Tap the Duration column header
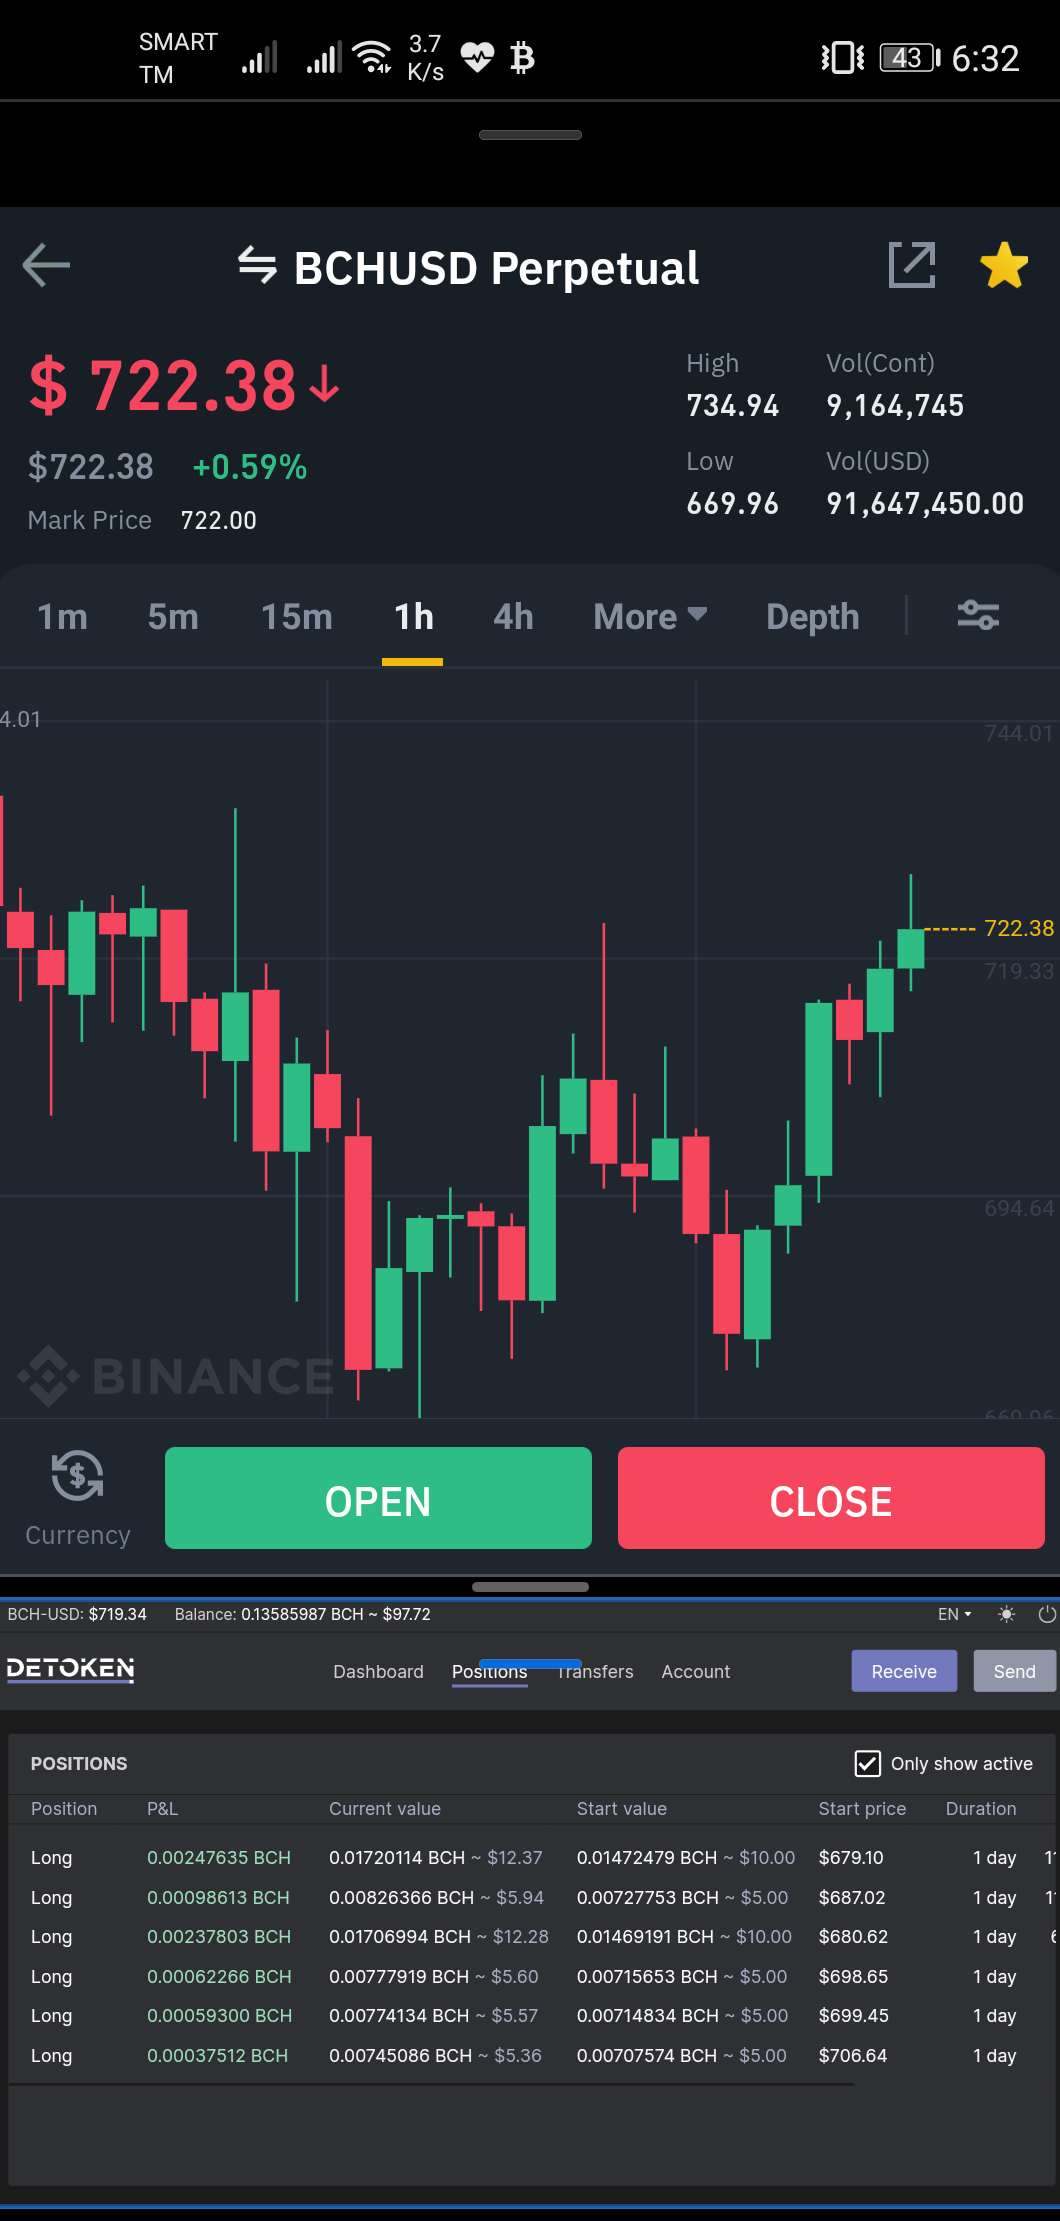This screenshot has width=1060, height=2221. point(981,1808)
